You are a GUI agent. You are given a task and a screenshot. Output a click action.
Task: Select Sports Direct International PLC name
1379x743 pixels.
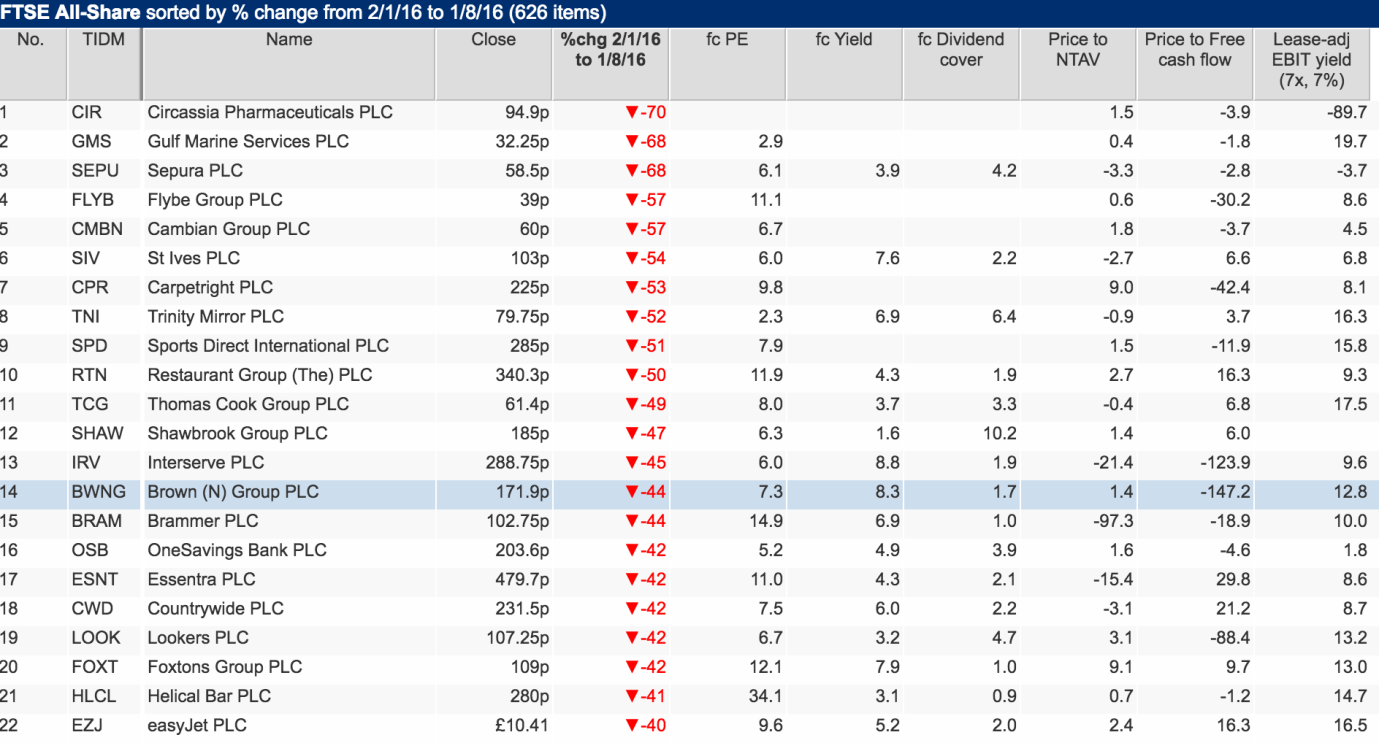point(268,346)
